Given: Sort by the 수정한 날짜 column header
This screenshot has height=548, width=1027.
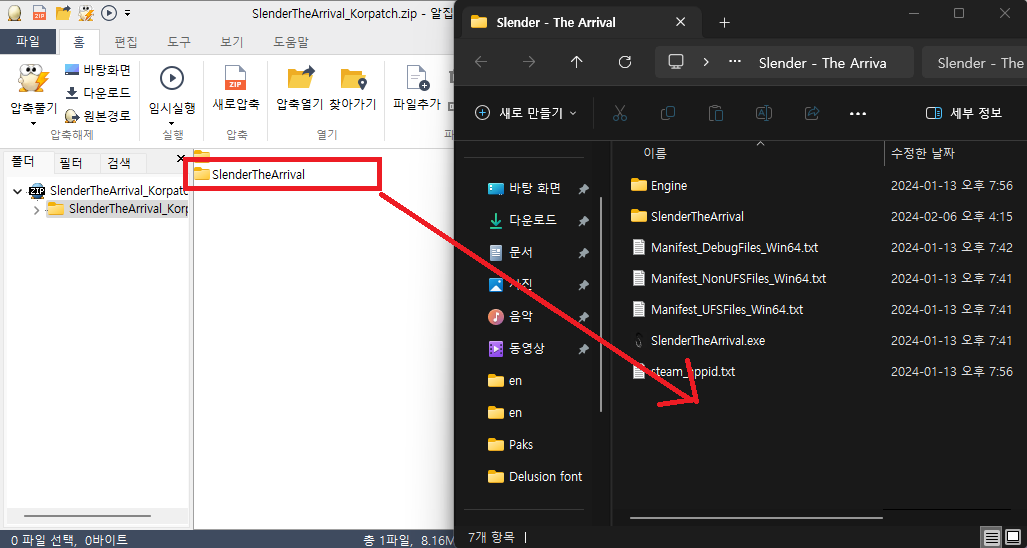Looking at the screenshot, I should [922, 154].
